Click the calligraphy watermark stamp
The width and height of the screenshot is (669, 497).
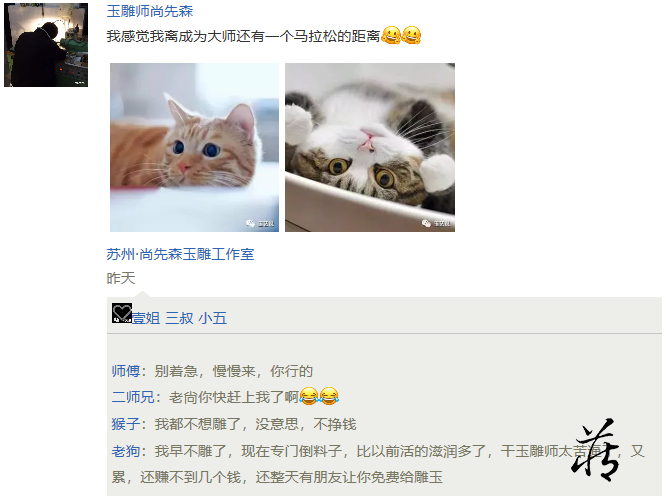click(595, 450)
